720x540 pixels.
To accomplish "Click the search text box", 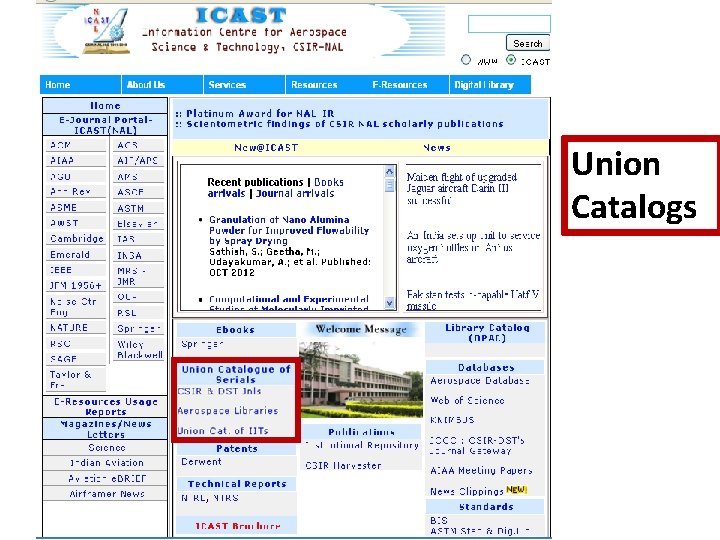I will [509, 24].
